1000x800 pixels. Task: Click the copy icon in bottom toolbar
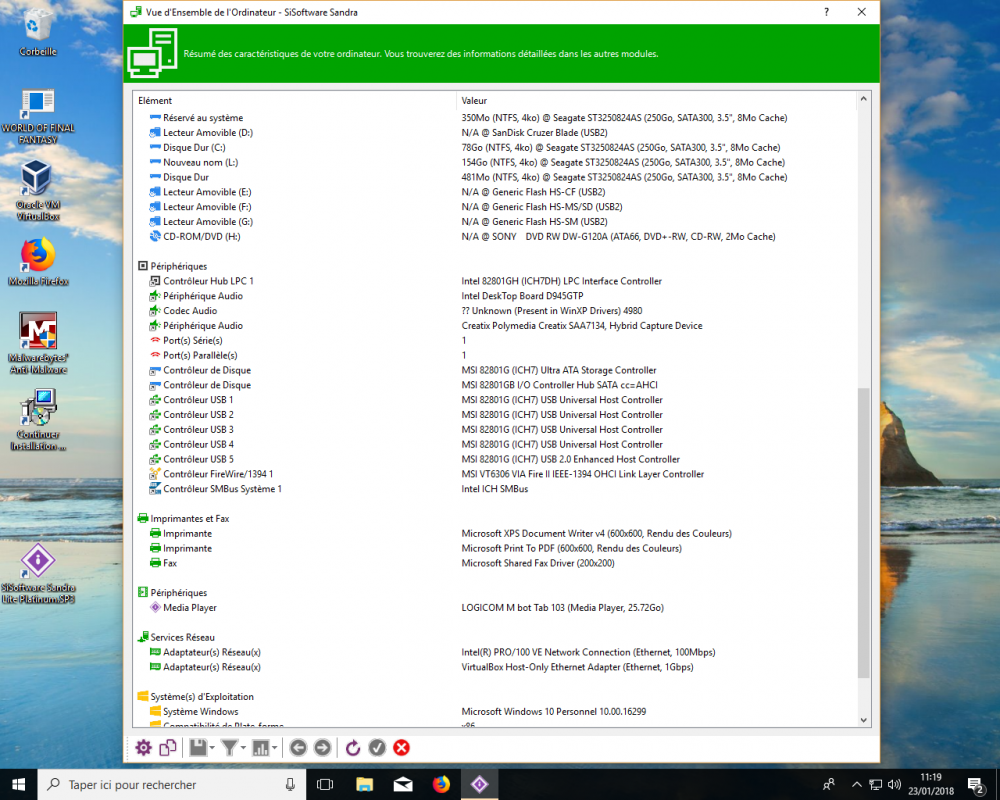[x=168, y=747]
